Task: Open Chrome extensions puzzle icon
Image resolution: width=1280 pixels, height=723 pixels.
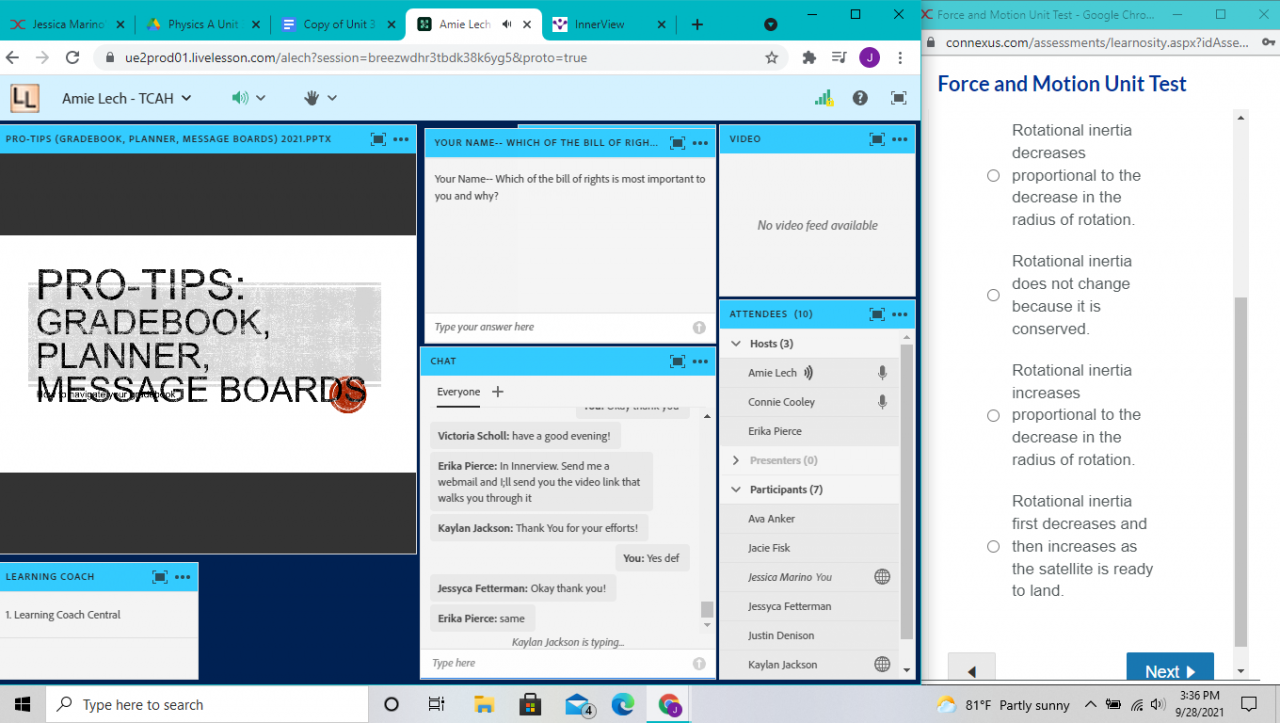Action: point(809,58)
